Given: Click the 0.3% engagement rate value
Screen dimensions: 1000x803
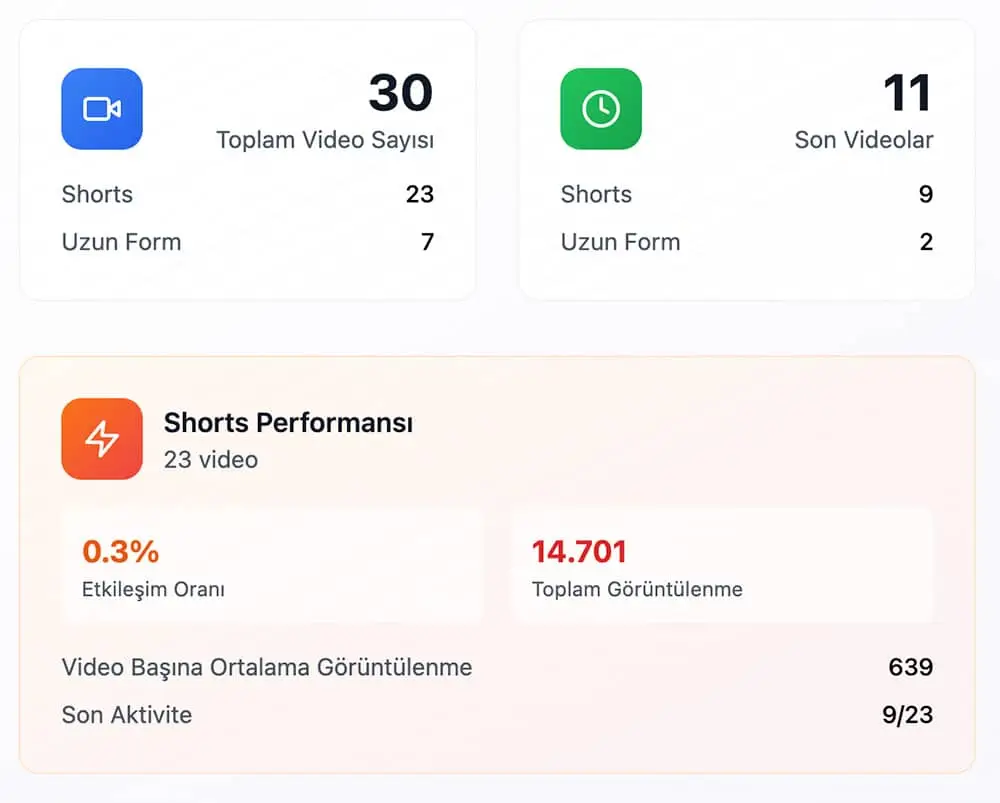Looking at the screenshot, I should 120,551.
